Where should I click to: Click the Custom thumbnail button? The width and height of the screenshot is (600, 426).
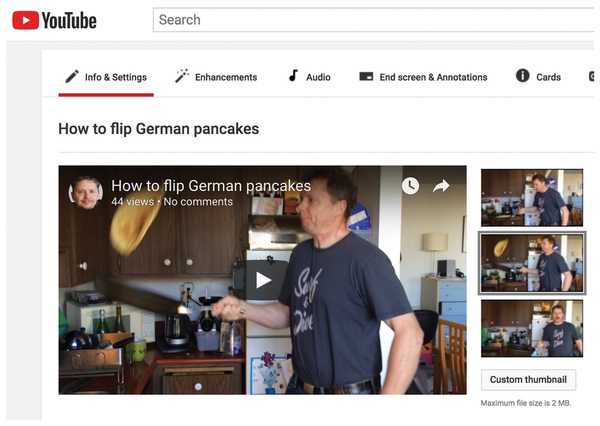tap(528, 380)
